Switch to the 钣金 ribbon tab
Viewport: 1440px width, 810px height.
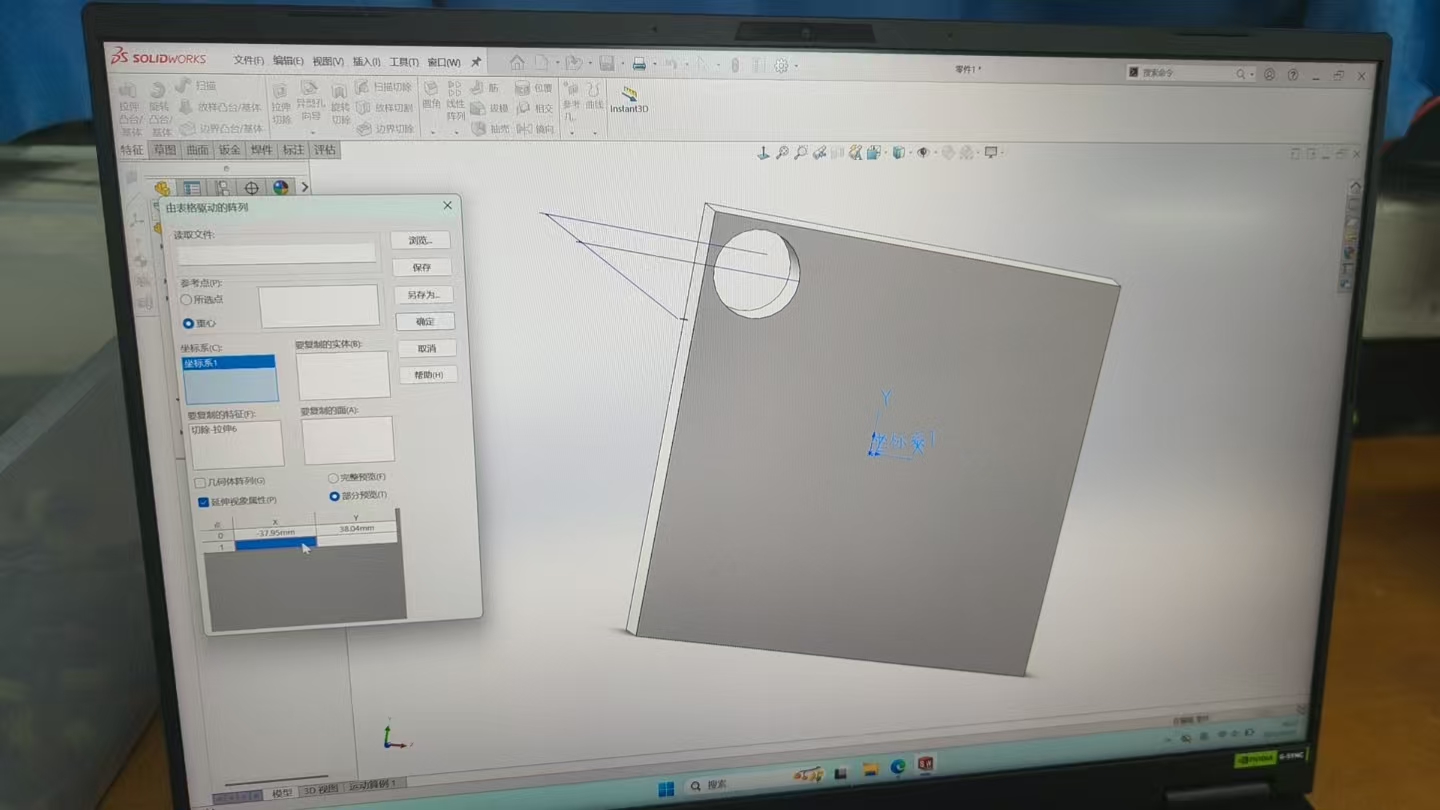coord(229,150)
